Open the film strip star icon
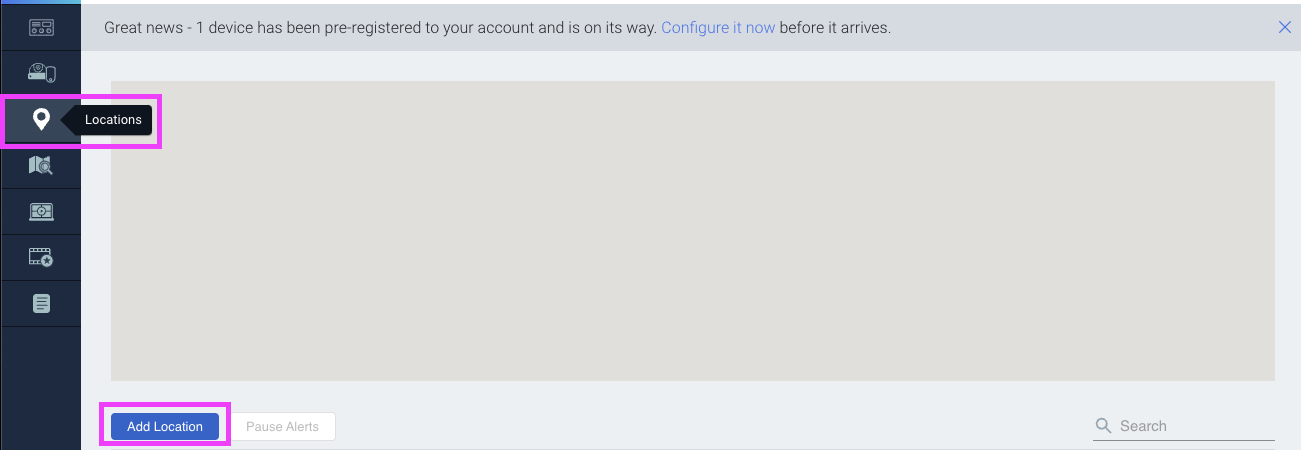The height and width of the screenshot is (450, 1301). 41,257
